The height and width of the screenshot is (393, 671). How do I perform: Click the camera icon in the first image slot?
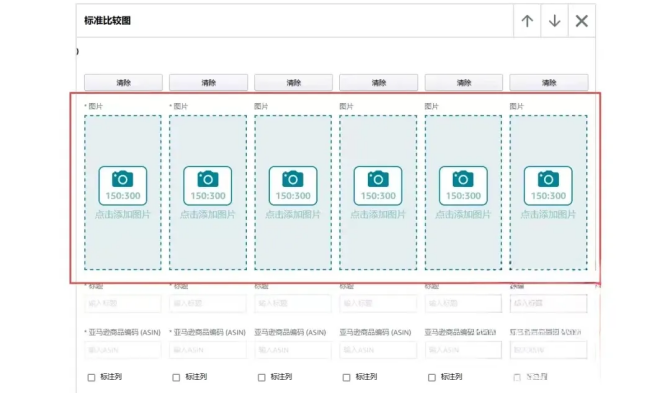coord(123,179)
